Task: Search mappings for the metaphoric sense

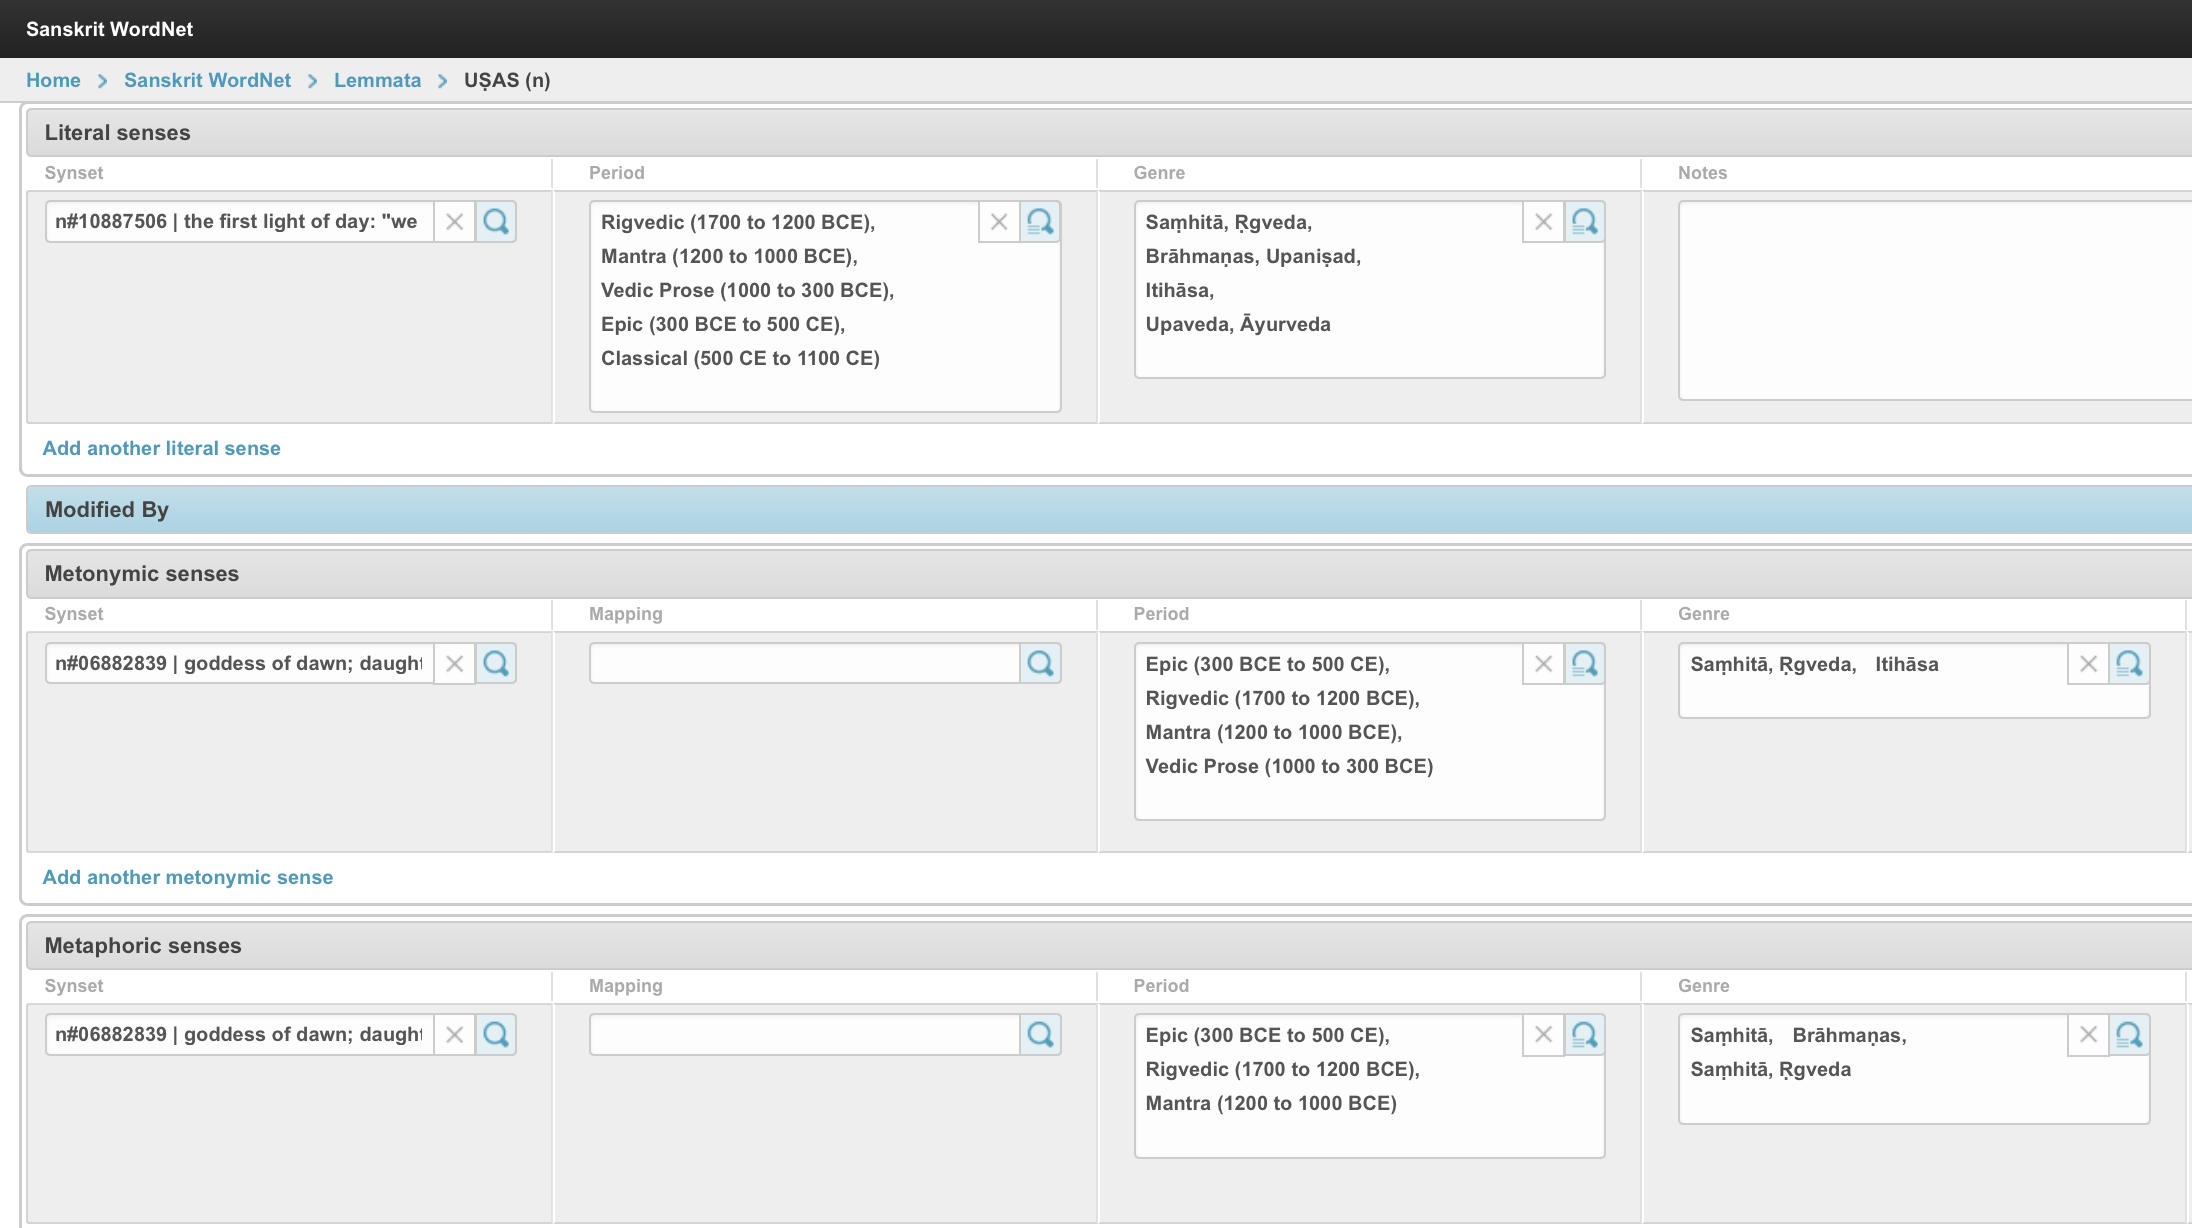Action: (1041, 1034)
